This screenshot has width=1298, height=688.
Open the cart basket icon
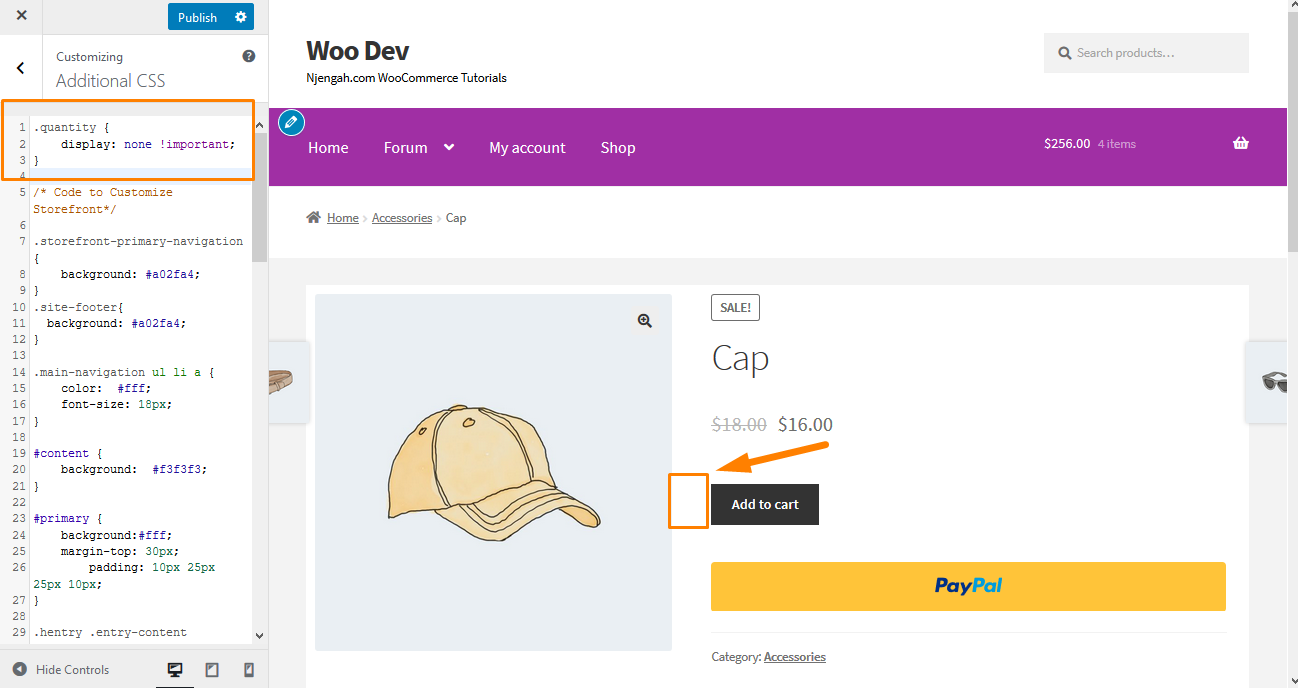click(1241, 143)
